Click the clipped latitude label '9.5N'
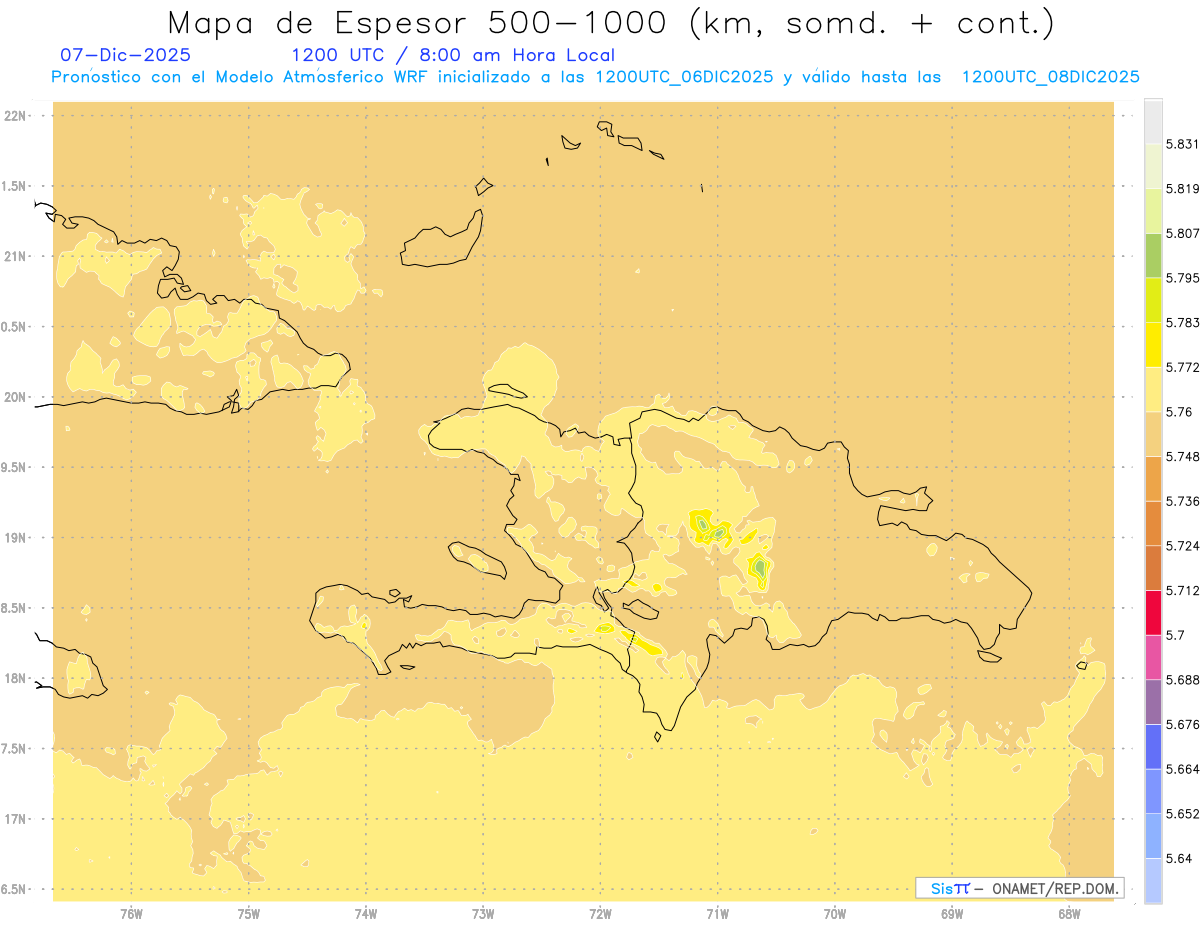1200x927 pixels. click(x=14, y=468)
